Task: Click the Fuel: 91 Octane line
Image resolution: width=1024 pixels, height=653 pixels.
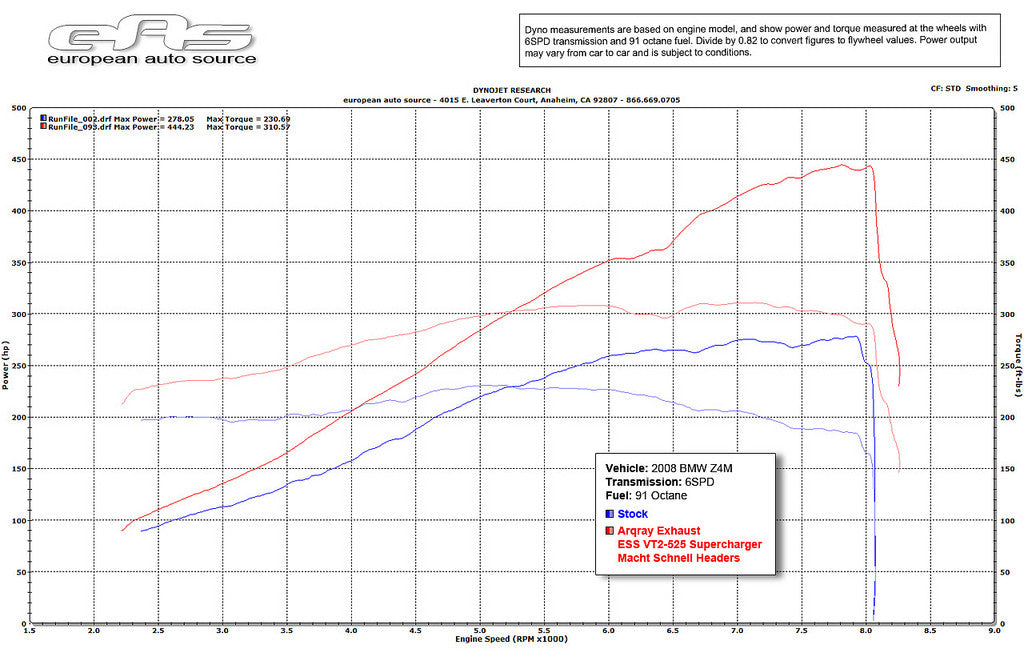Action: click(x=646, y=495)
